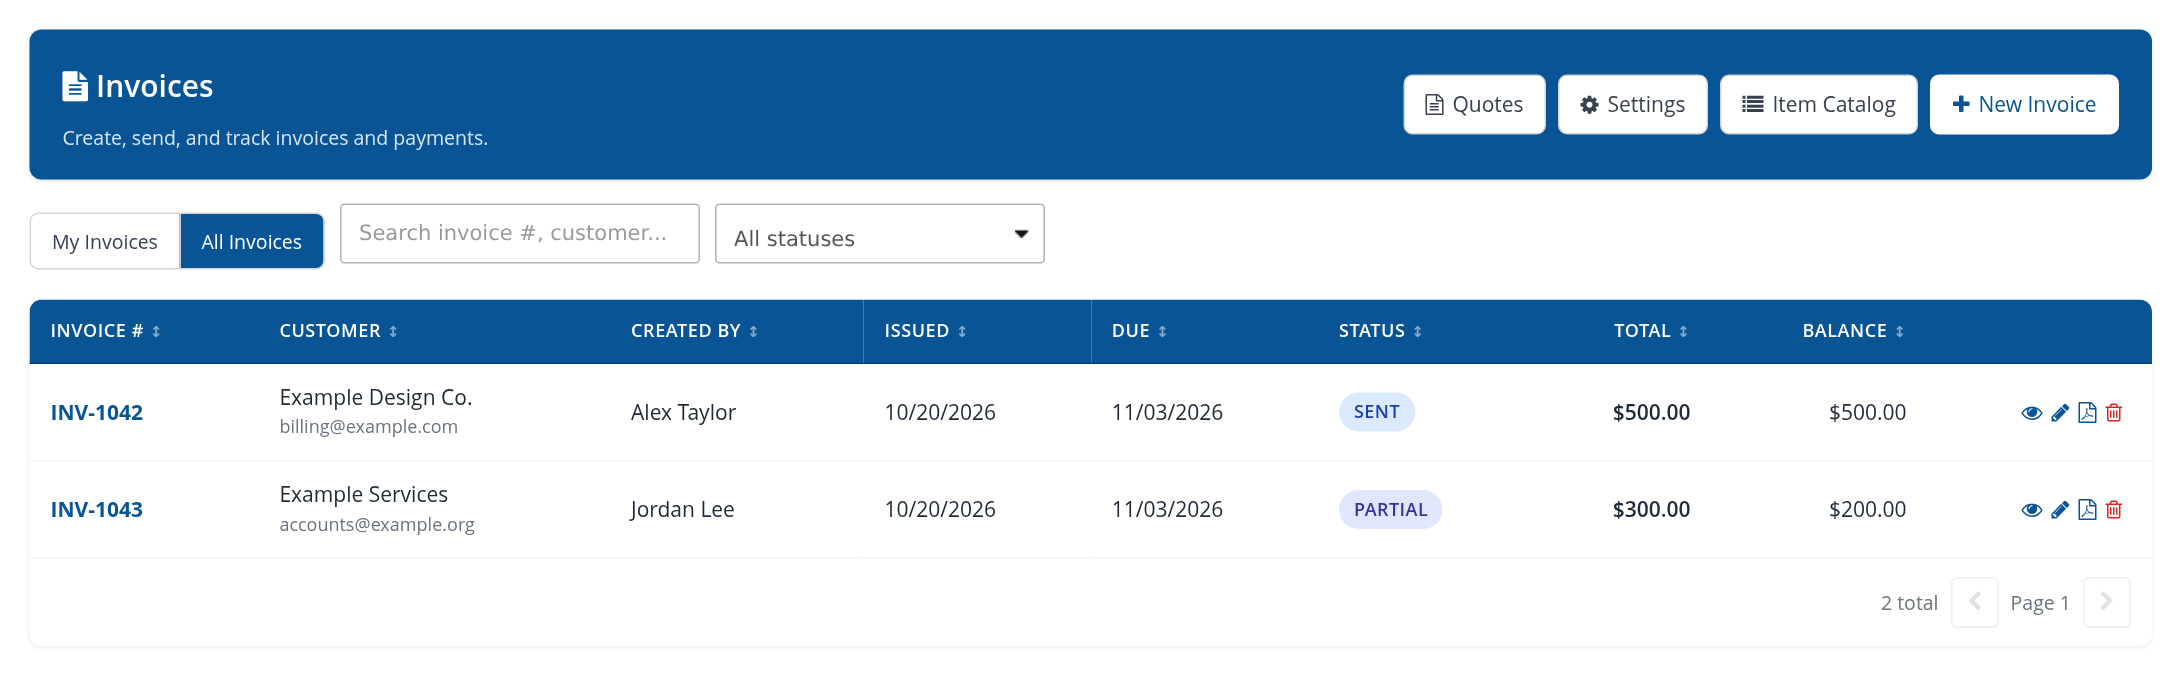Sort table by Balance column
The width and height of the screenshot is (2183, 678).
1853,331
